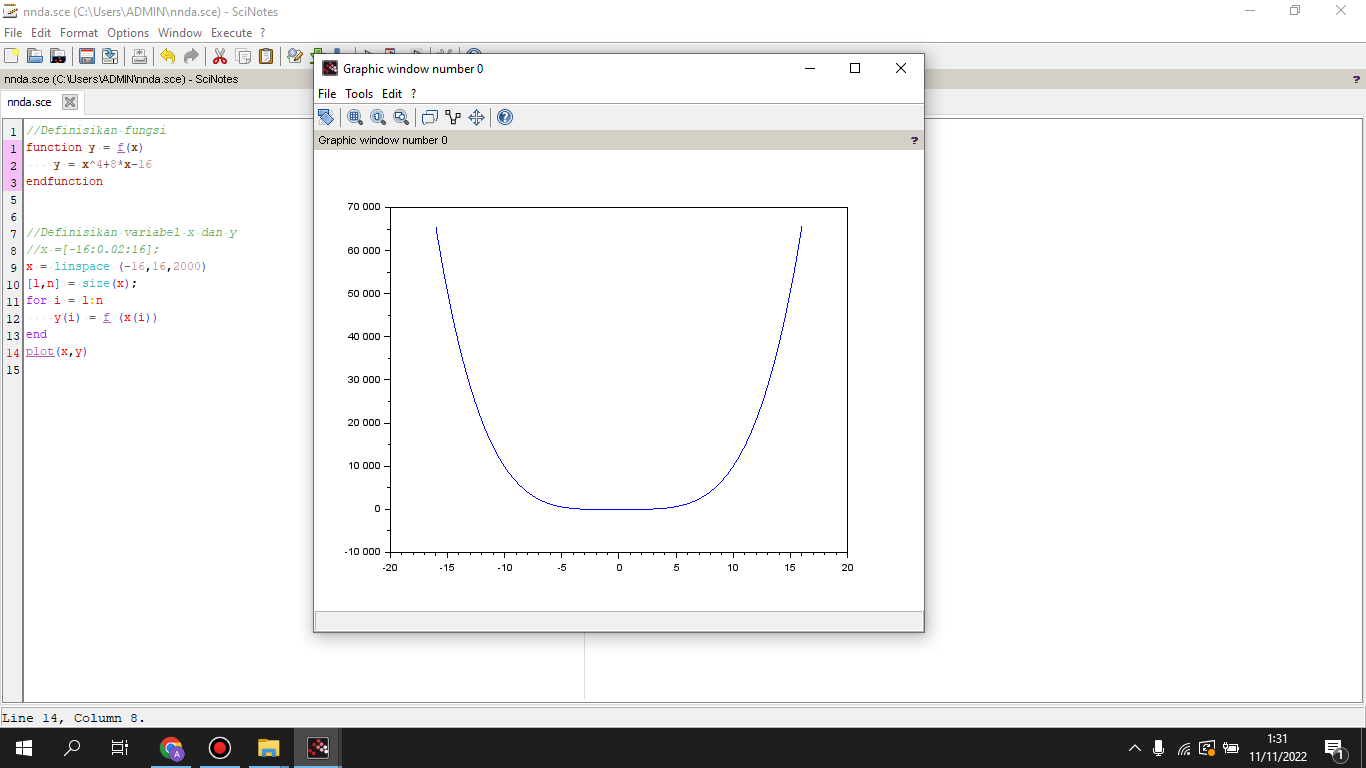Viewport: 1366px width, 768px height.
Task: Click the 'endfunction' code line
Action: tap(64, 181)
